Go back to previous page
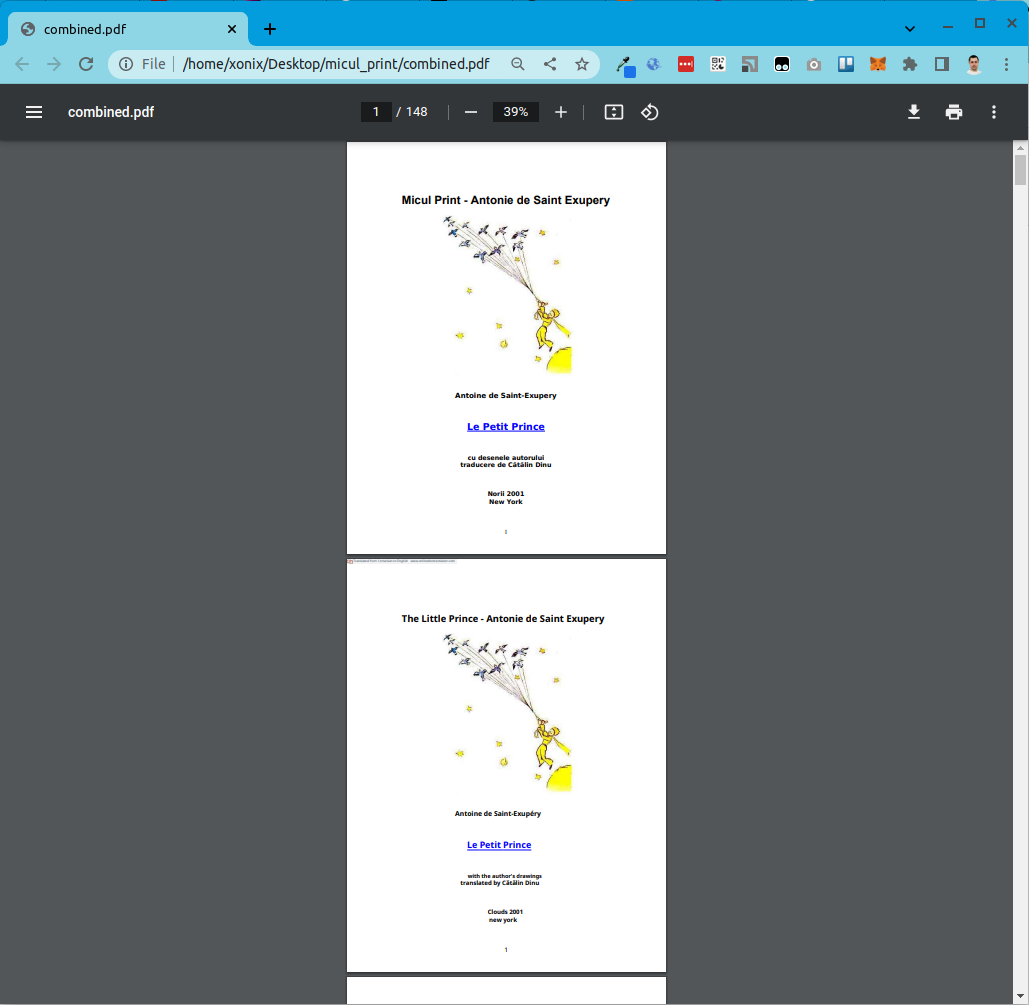This screenshot has width=1029, height=1005. click(22, 64)
